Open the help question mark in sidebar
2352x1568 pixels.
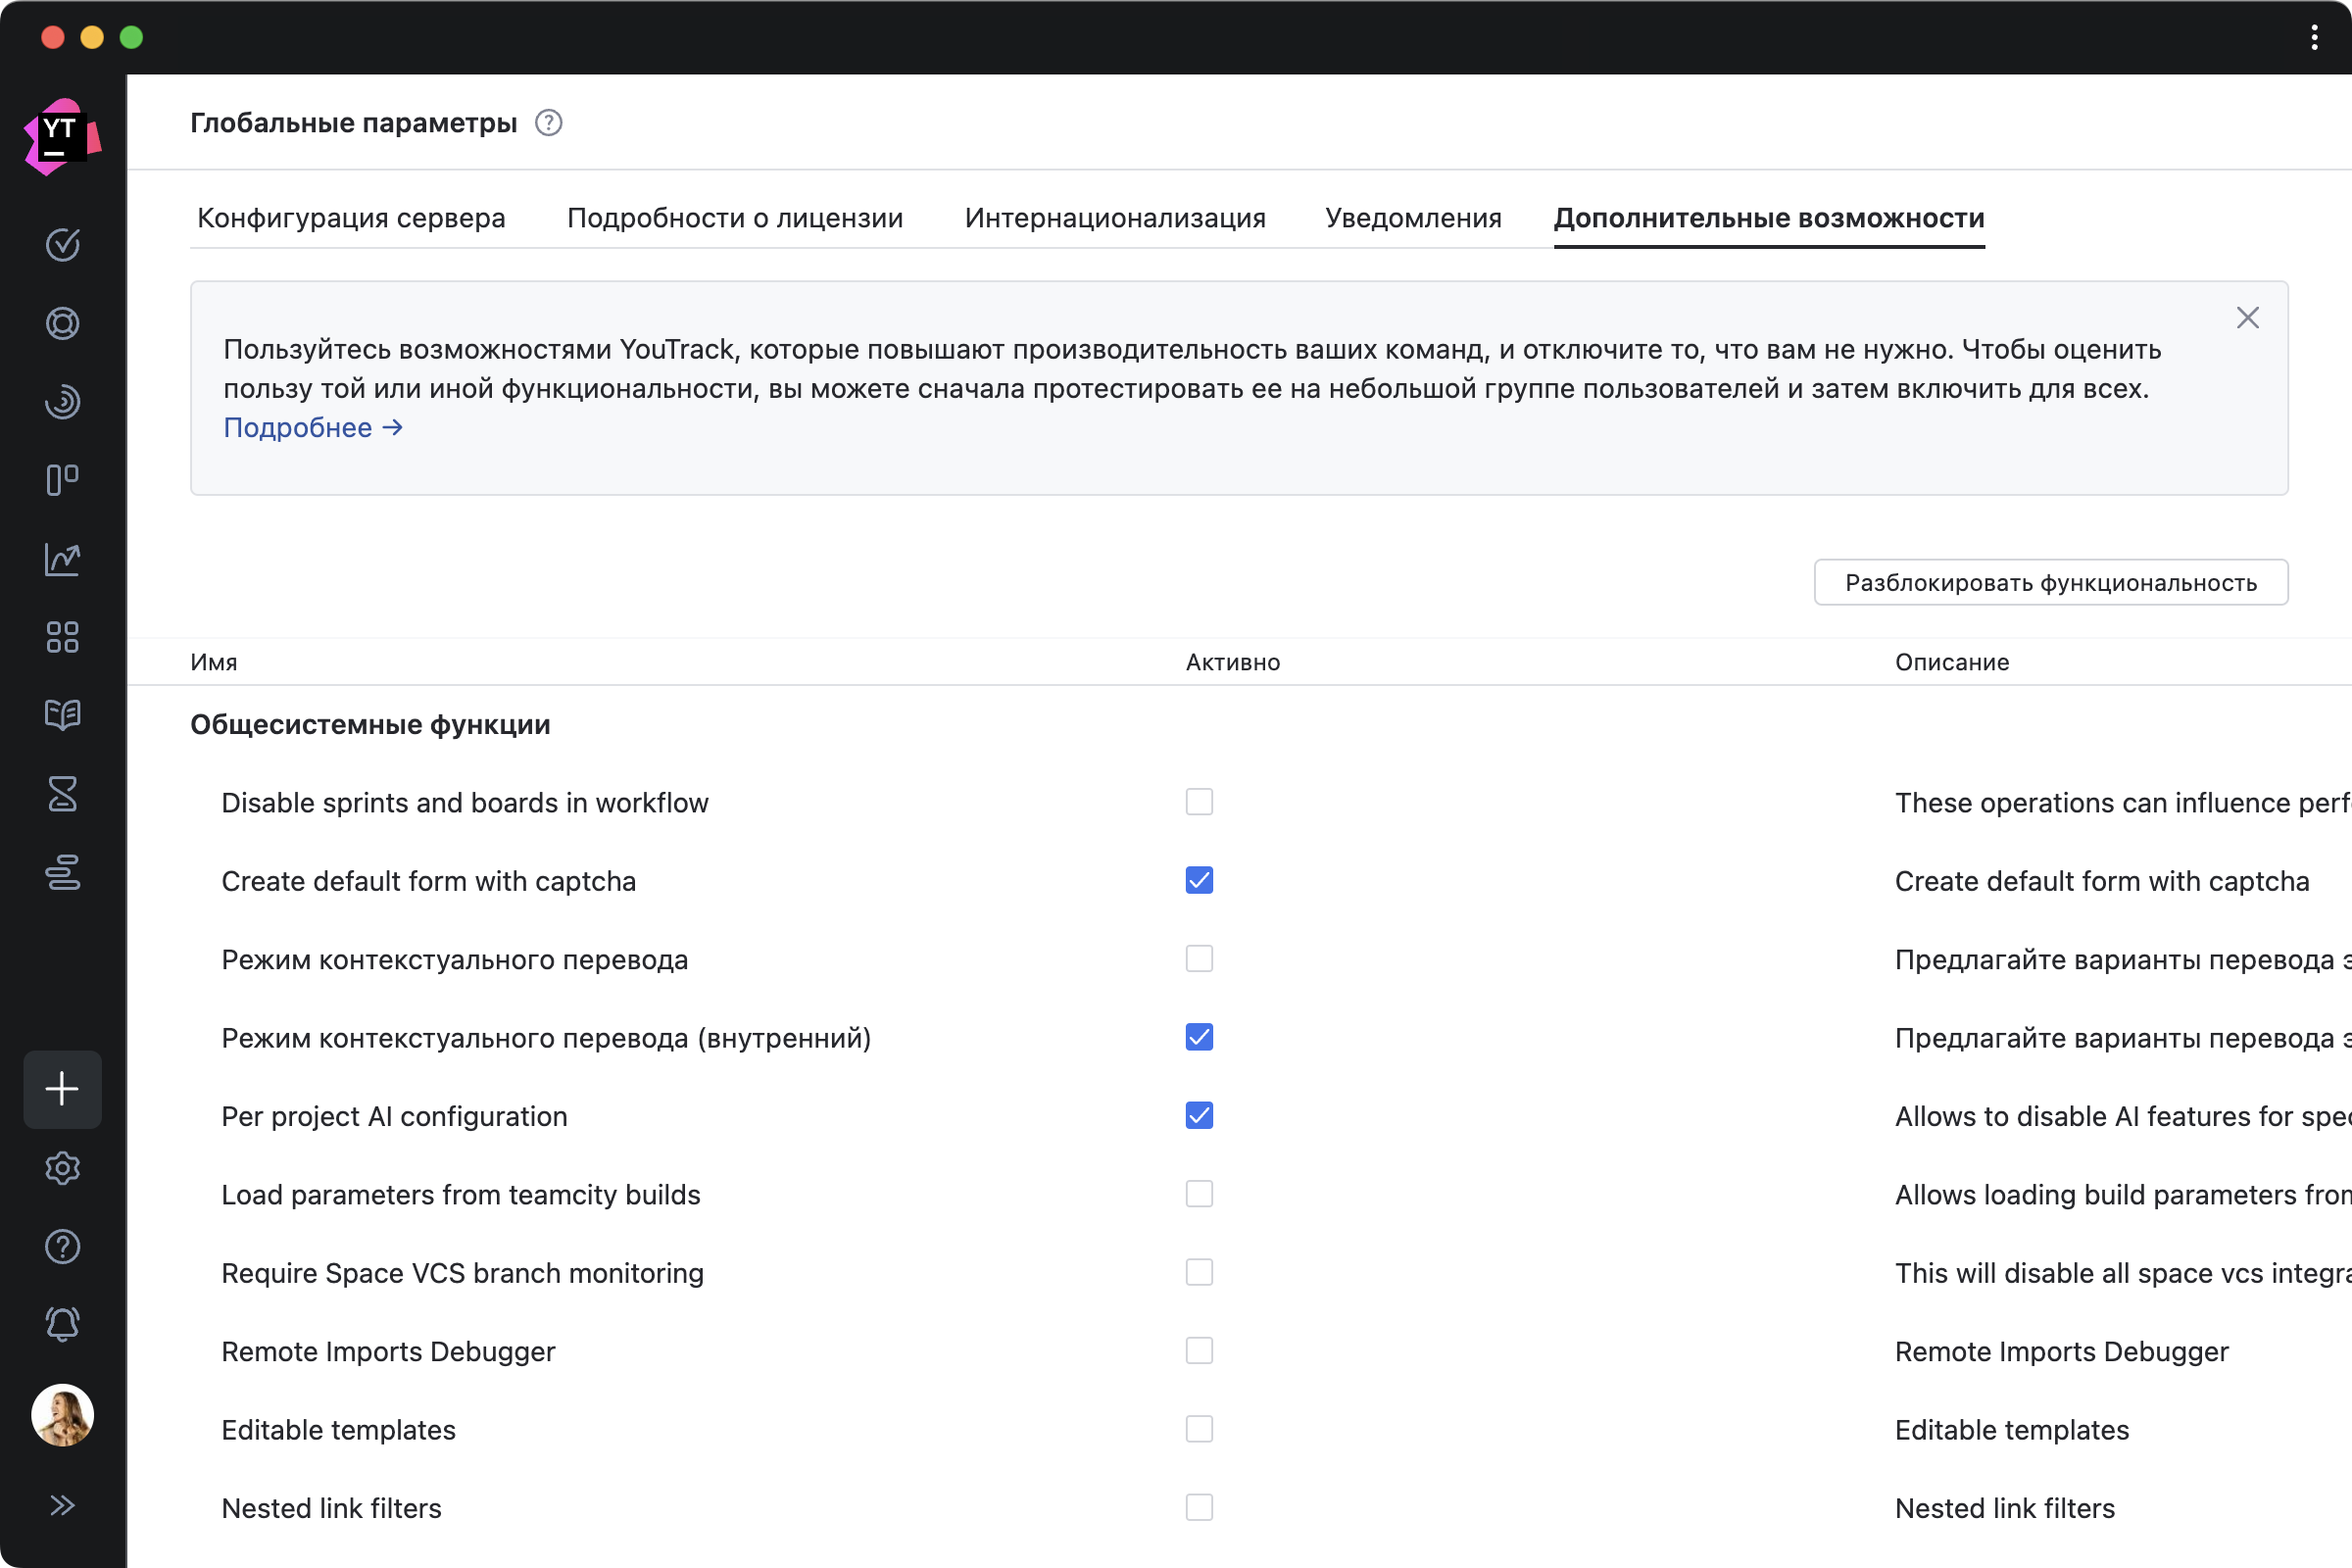point(62,1246)
